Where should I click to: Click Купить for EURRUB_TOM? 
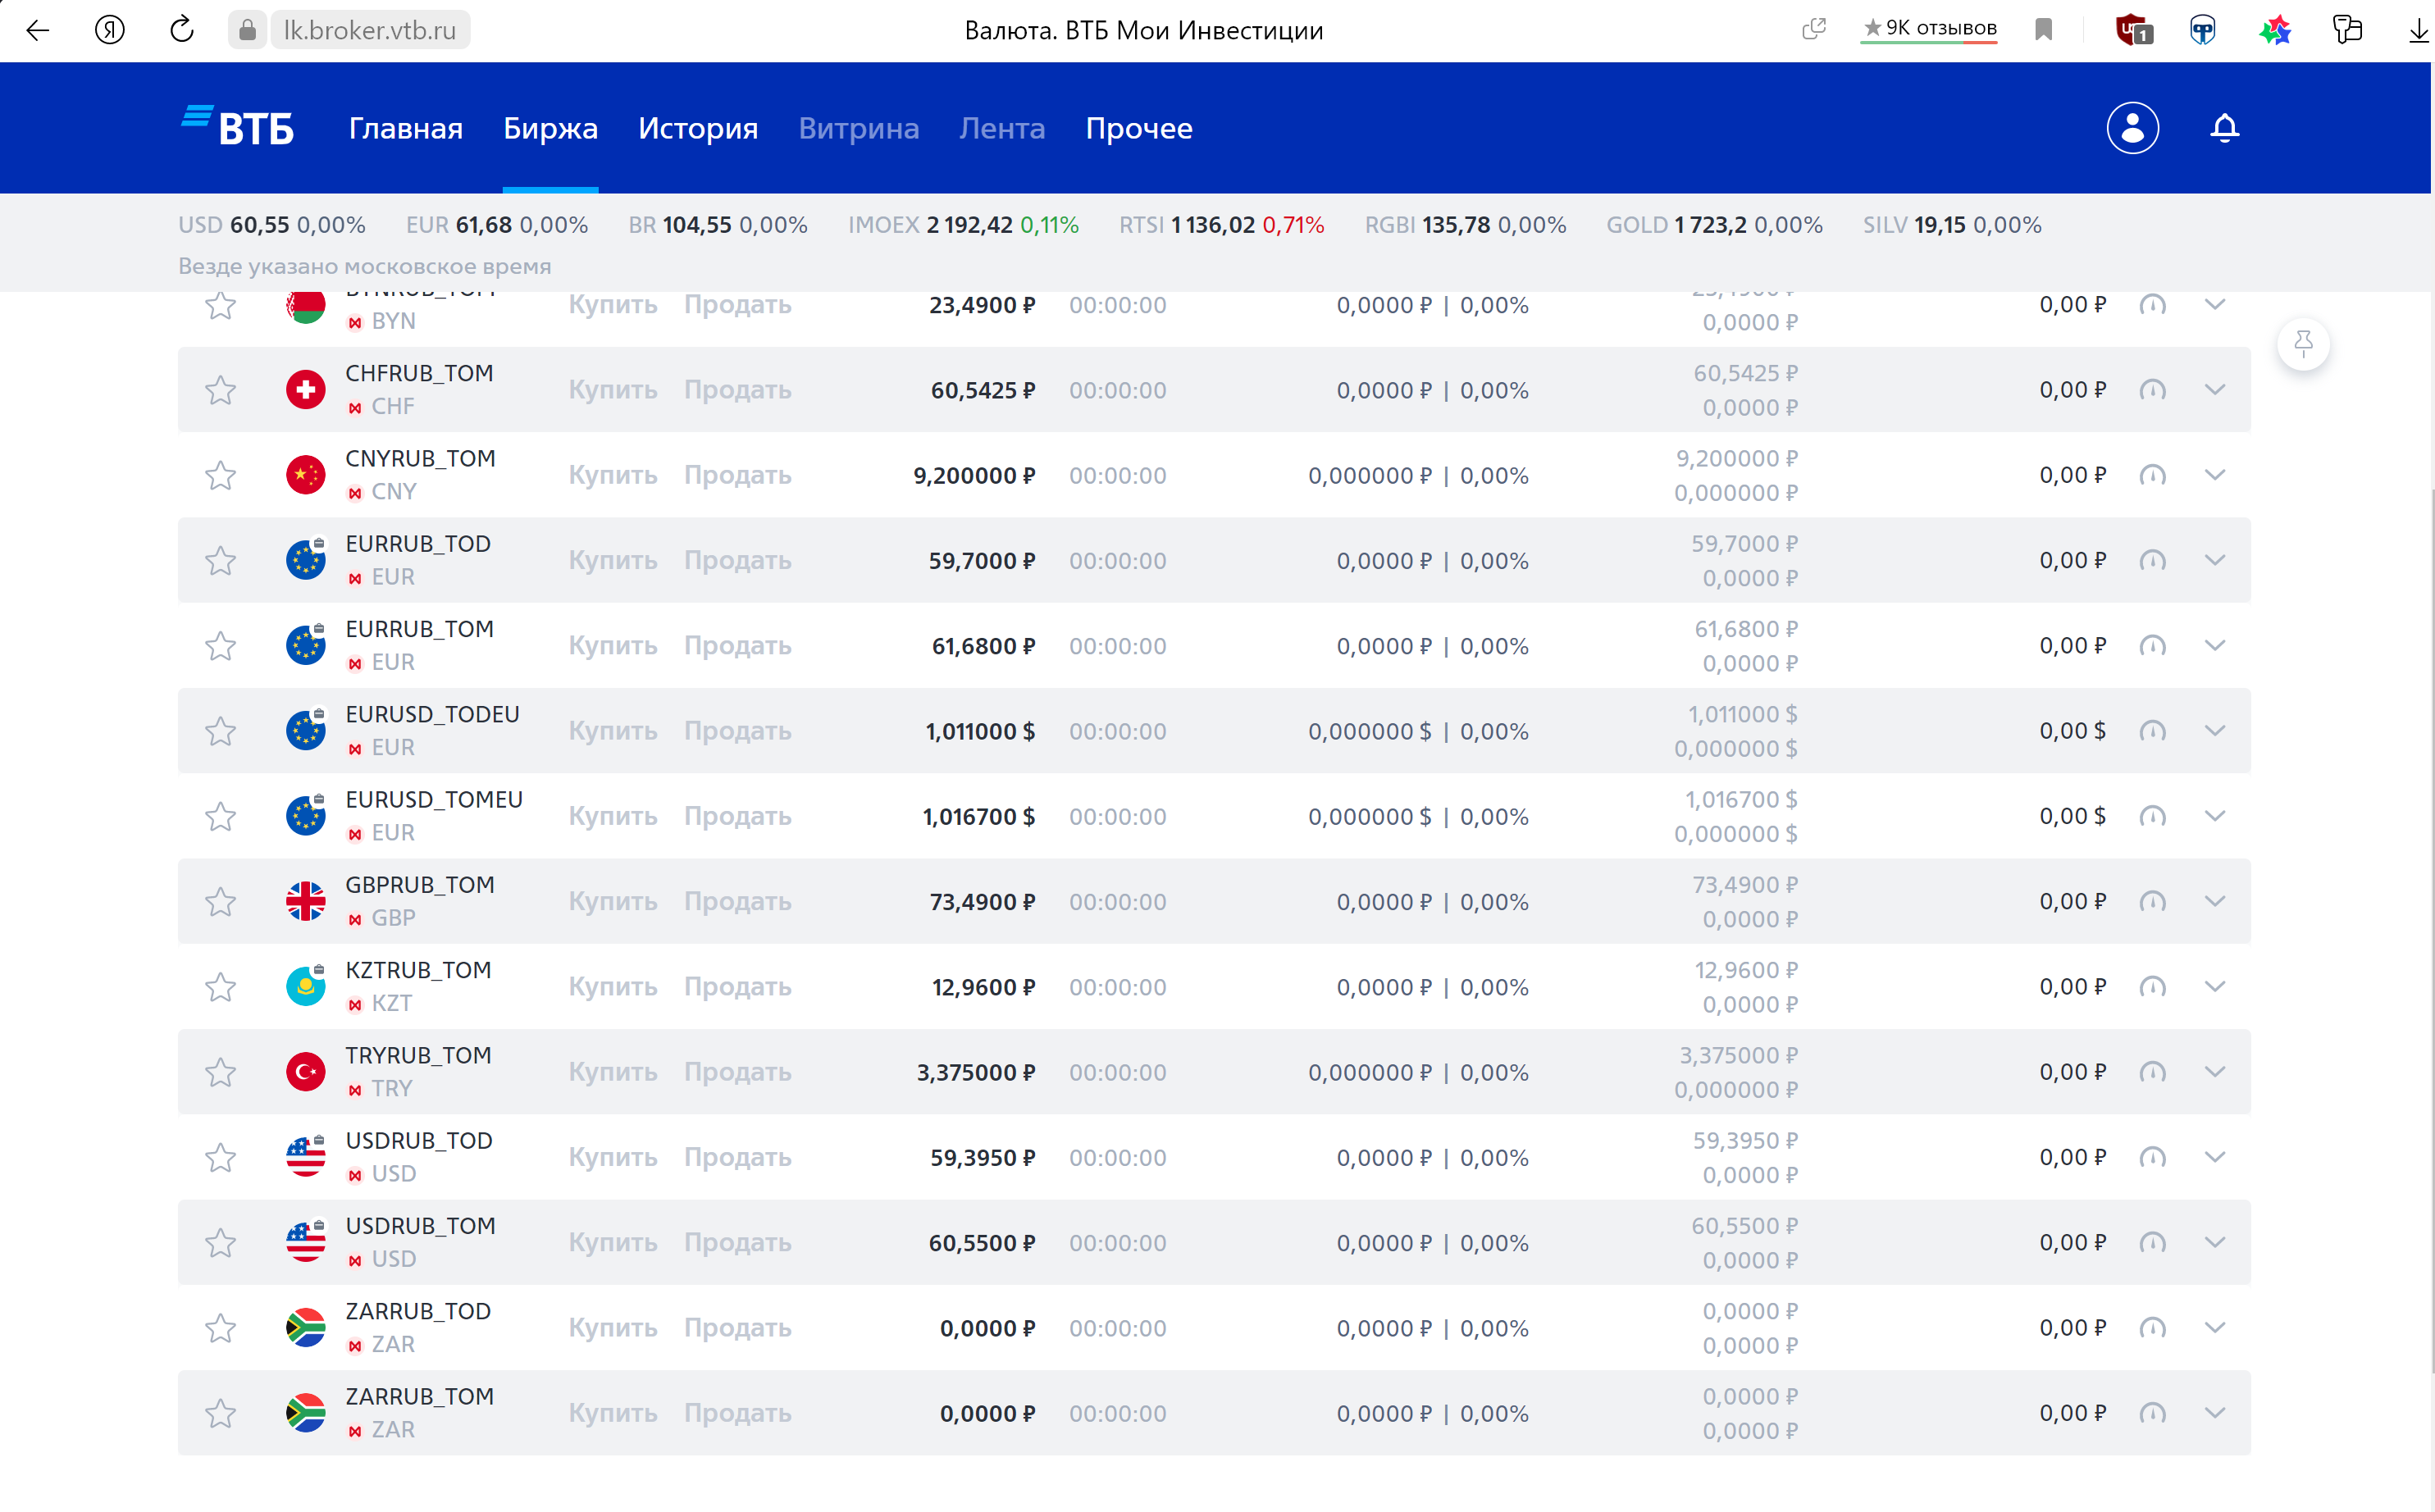pos(612,645)
